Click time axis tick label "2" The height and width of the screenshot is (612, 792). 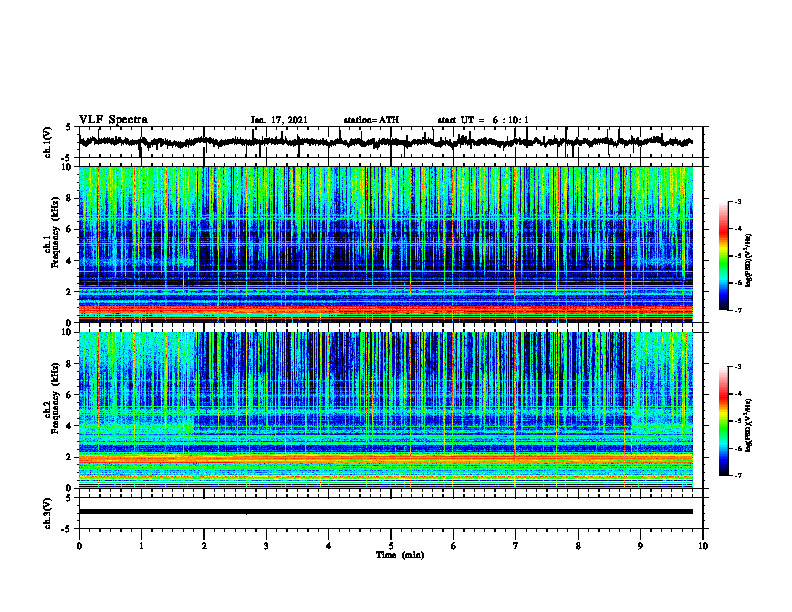[x=204, y=546]
